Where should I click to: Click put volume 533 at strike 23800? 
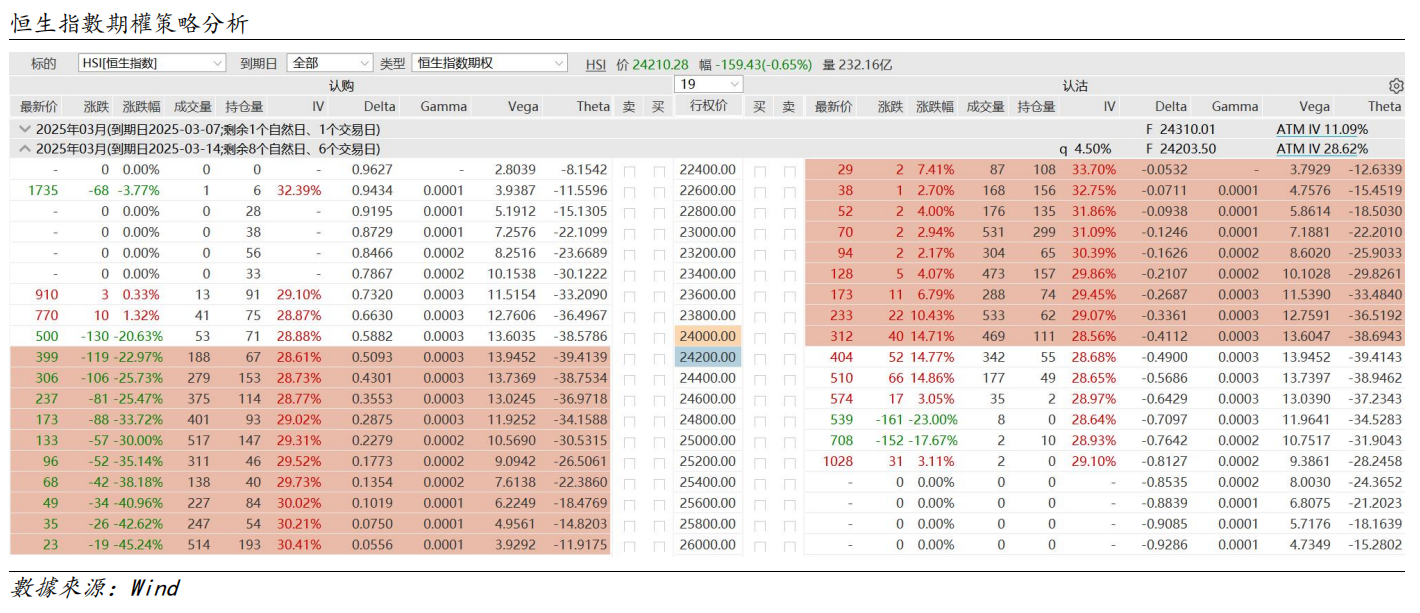994,316
